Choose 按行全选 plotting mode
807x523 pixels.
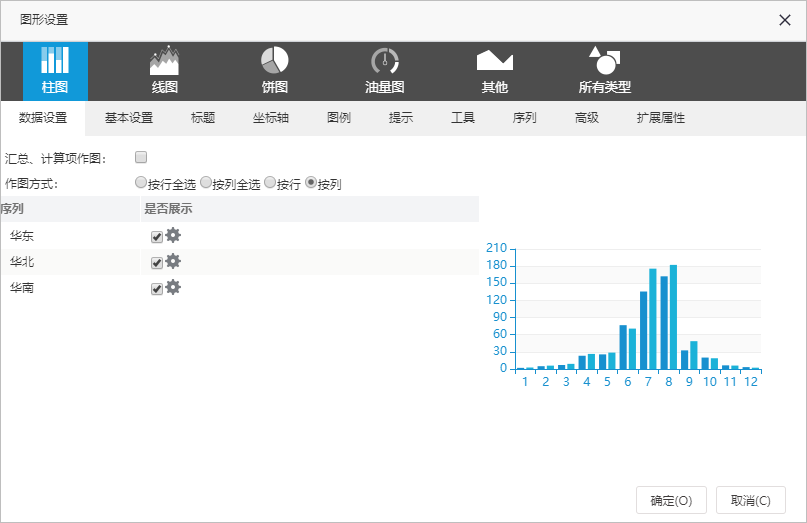141,182
